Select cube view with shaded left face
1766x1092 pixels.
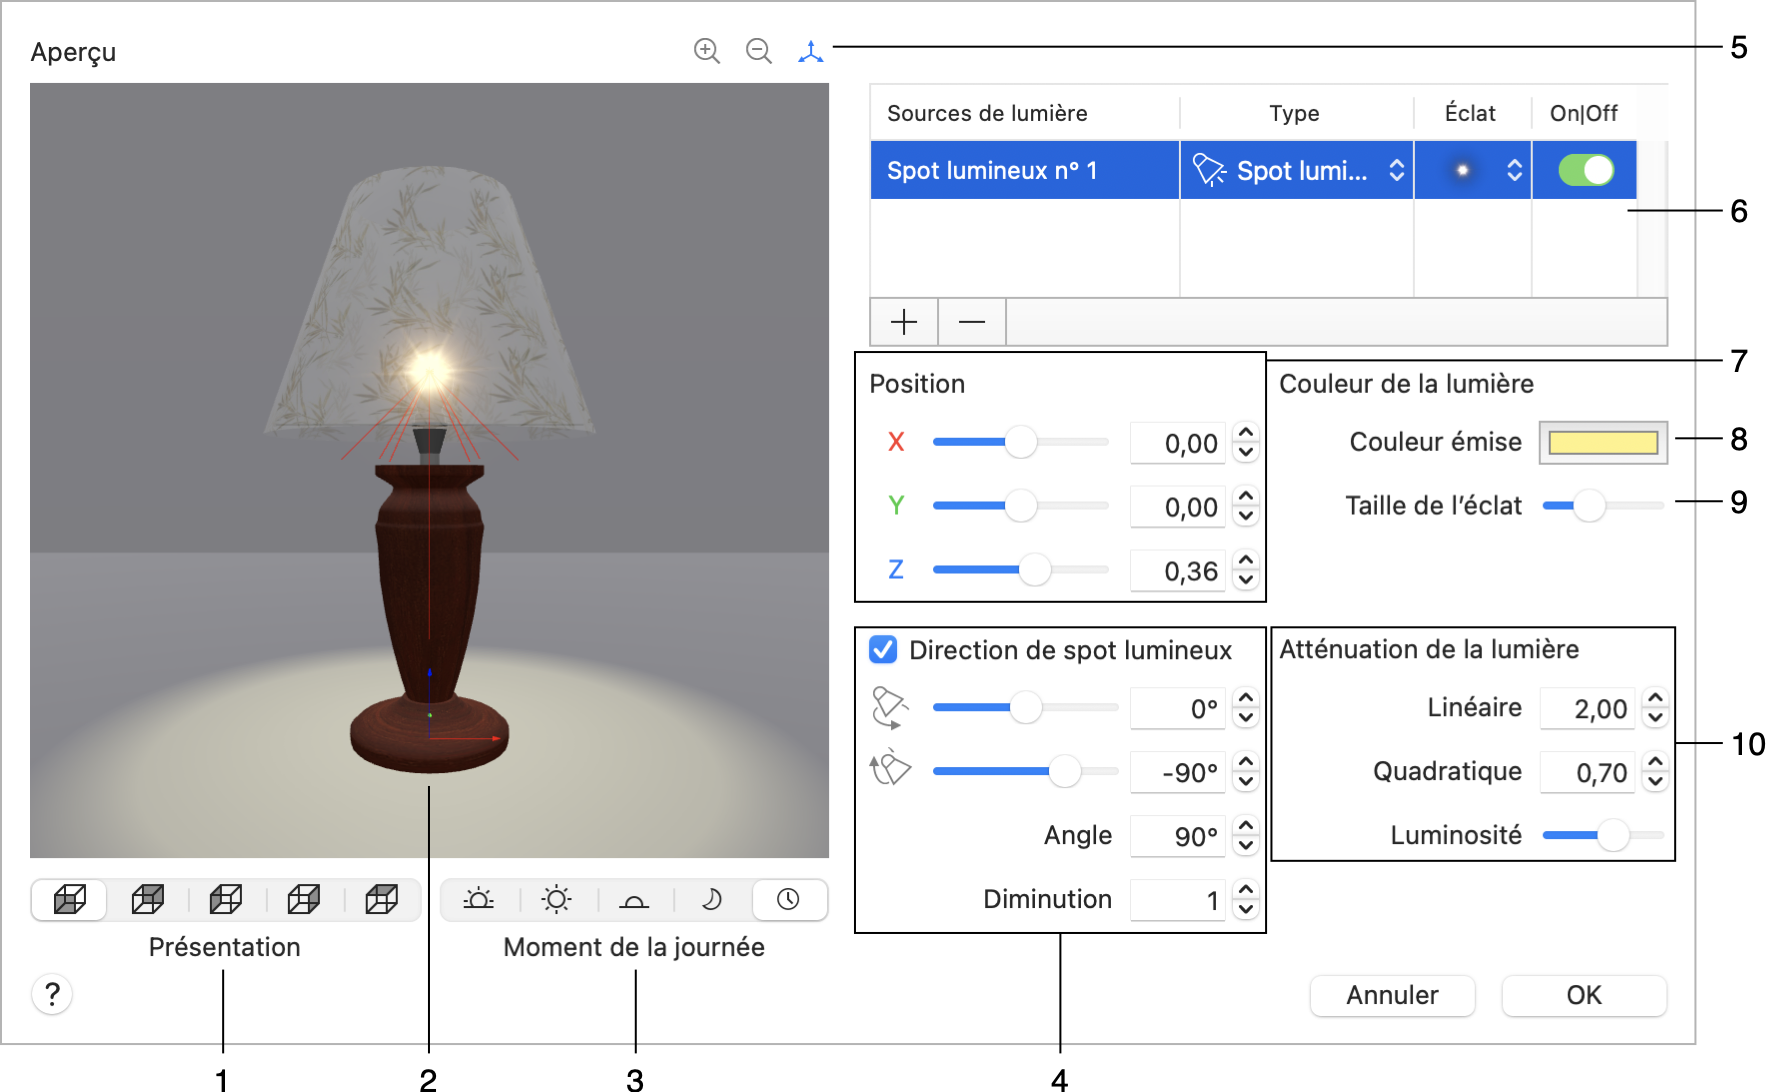[226, 899]
